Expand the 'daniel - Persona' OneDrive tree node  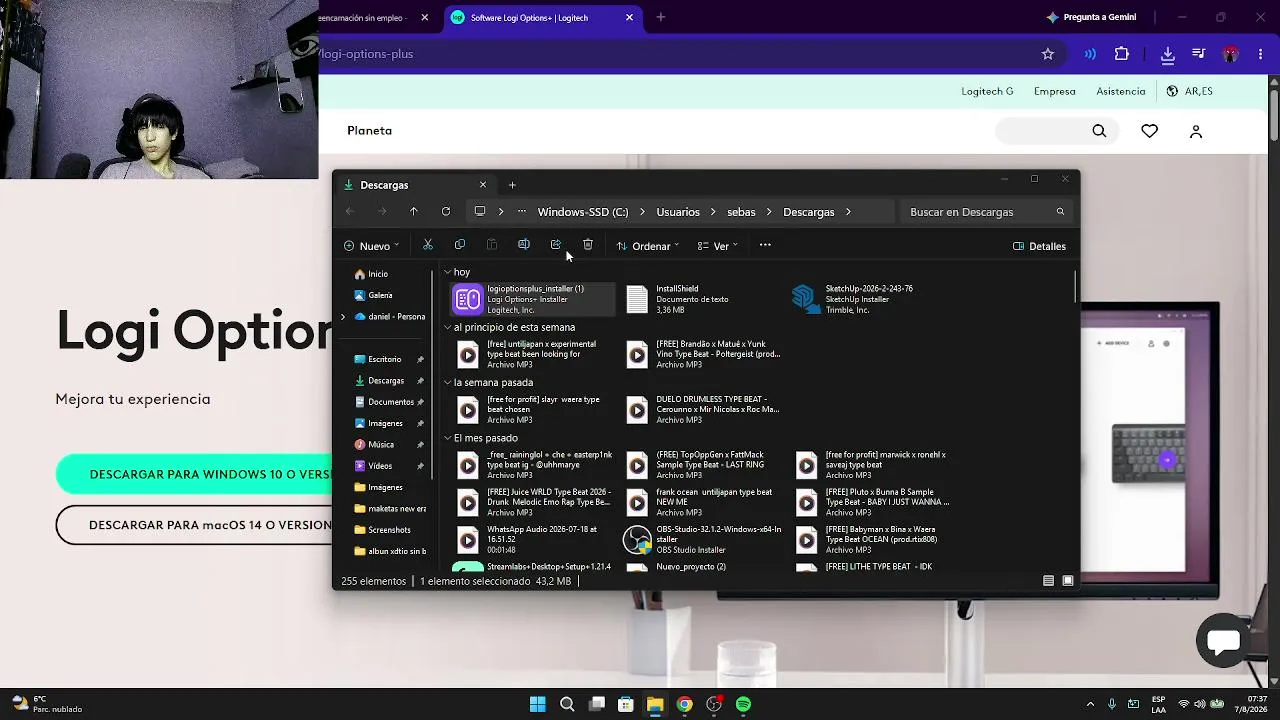click(x=343, y=317)
